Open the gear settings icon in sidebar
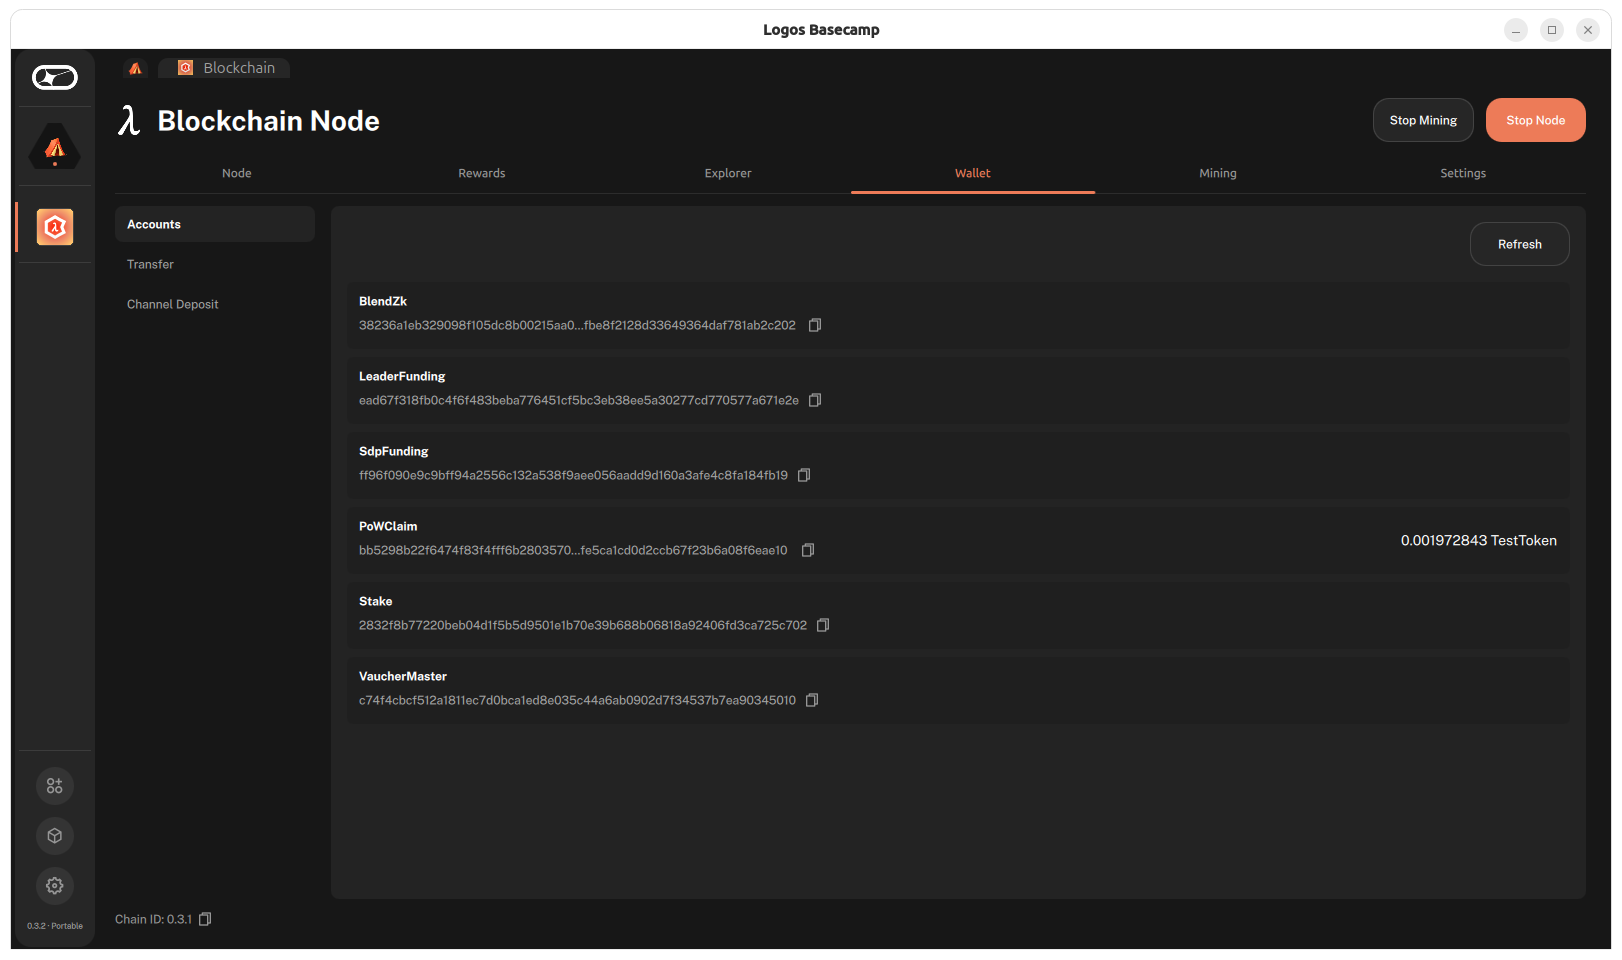This screenshot has height=960, width=1622. (x=55, y=886)
